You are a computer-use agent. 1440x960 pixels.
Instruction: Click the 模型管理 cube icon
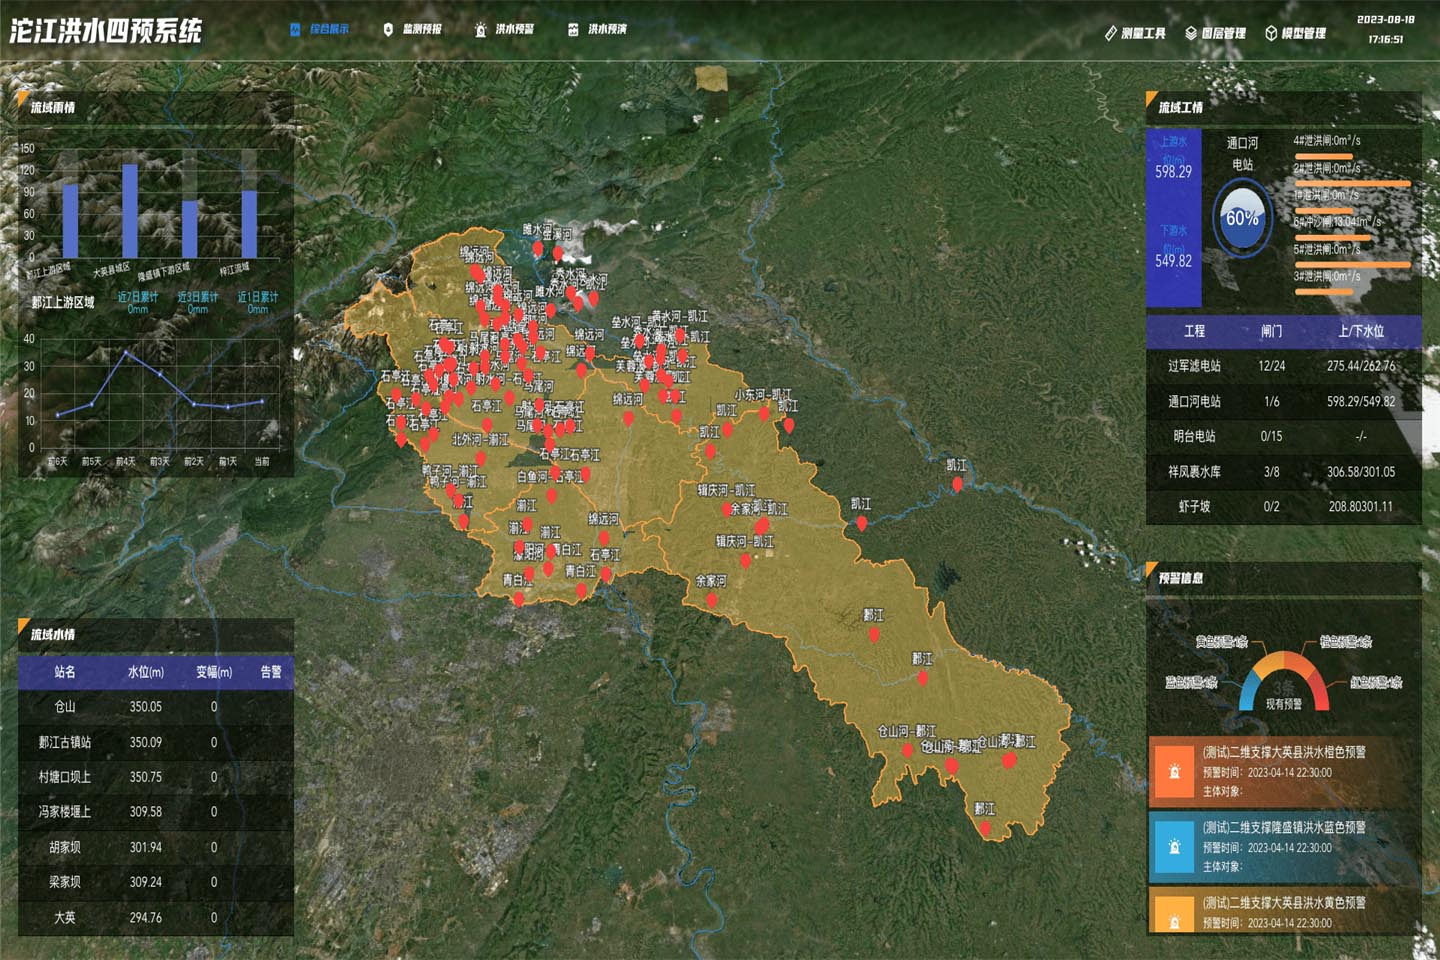click(x=1271, y=33)
